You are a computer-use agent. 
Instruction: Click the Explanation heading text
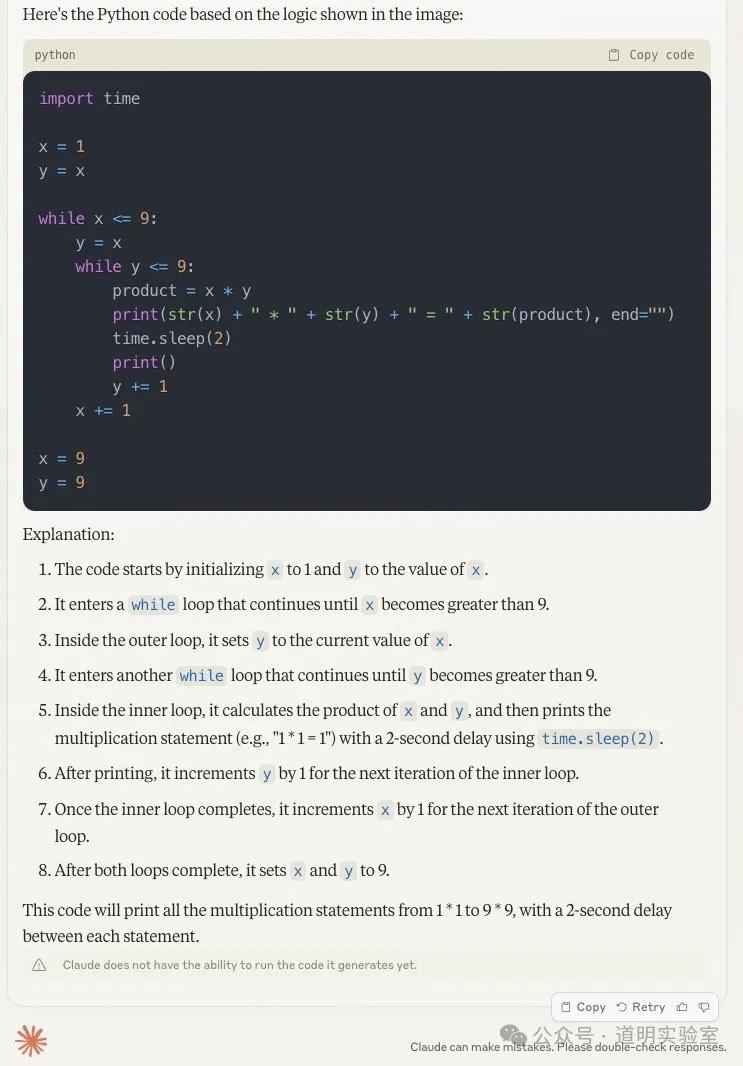[x=69, y=534]
